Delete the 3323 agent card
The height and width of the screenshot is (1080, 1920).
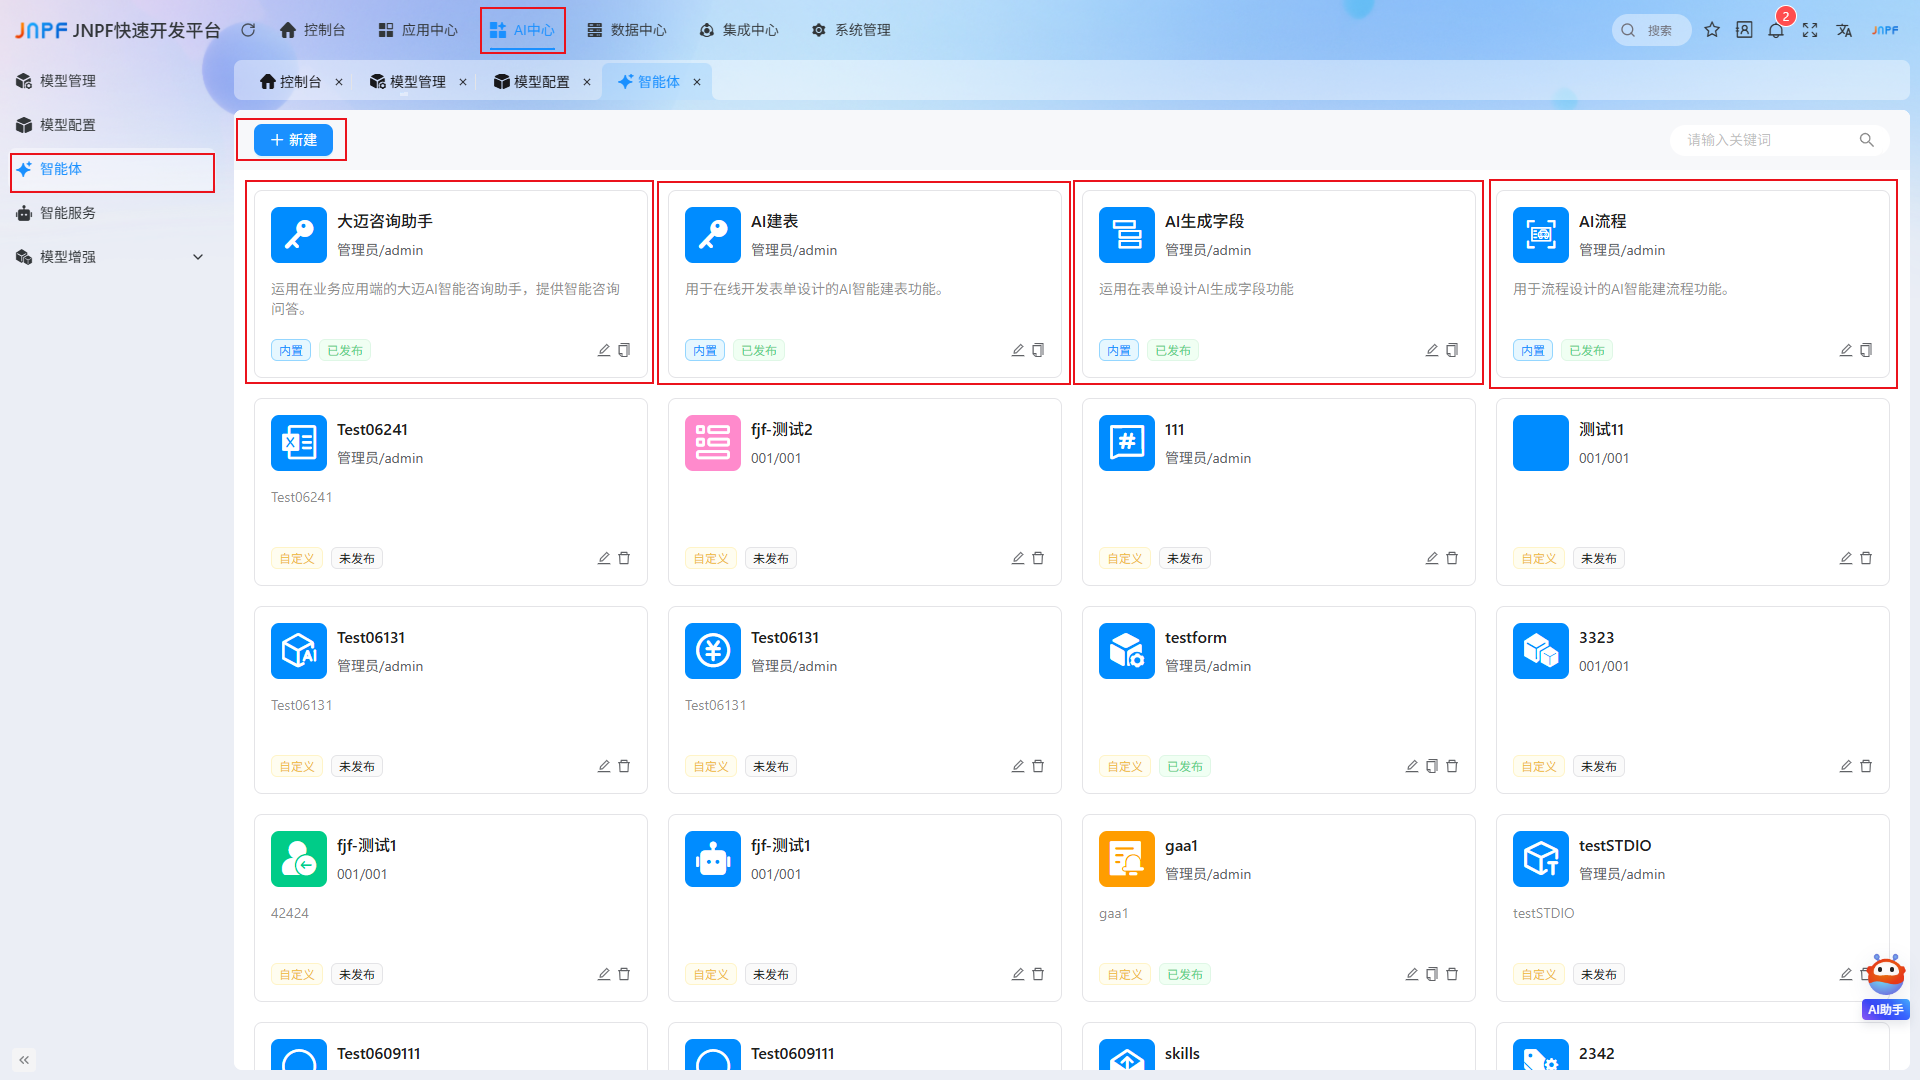tap(1866, 766)
